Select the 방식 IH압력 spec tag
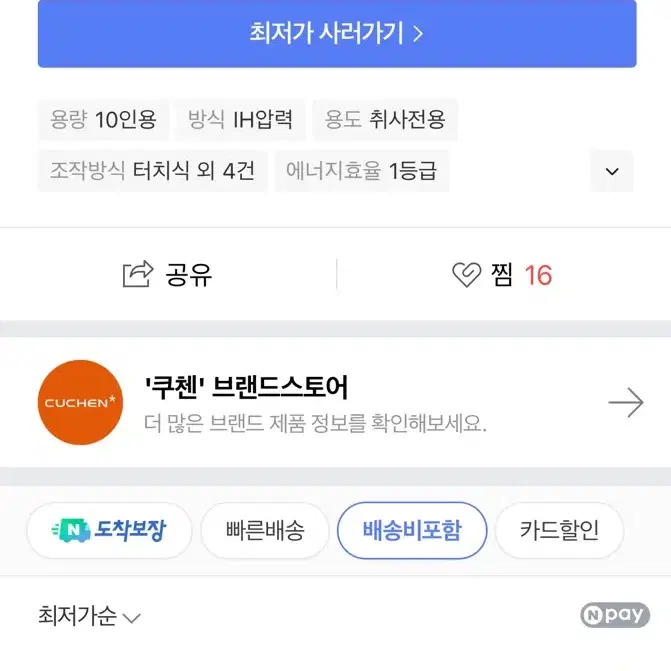This screenshot has height=671, width=671. tap(240, 119)
